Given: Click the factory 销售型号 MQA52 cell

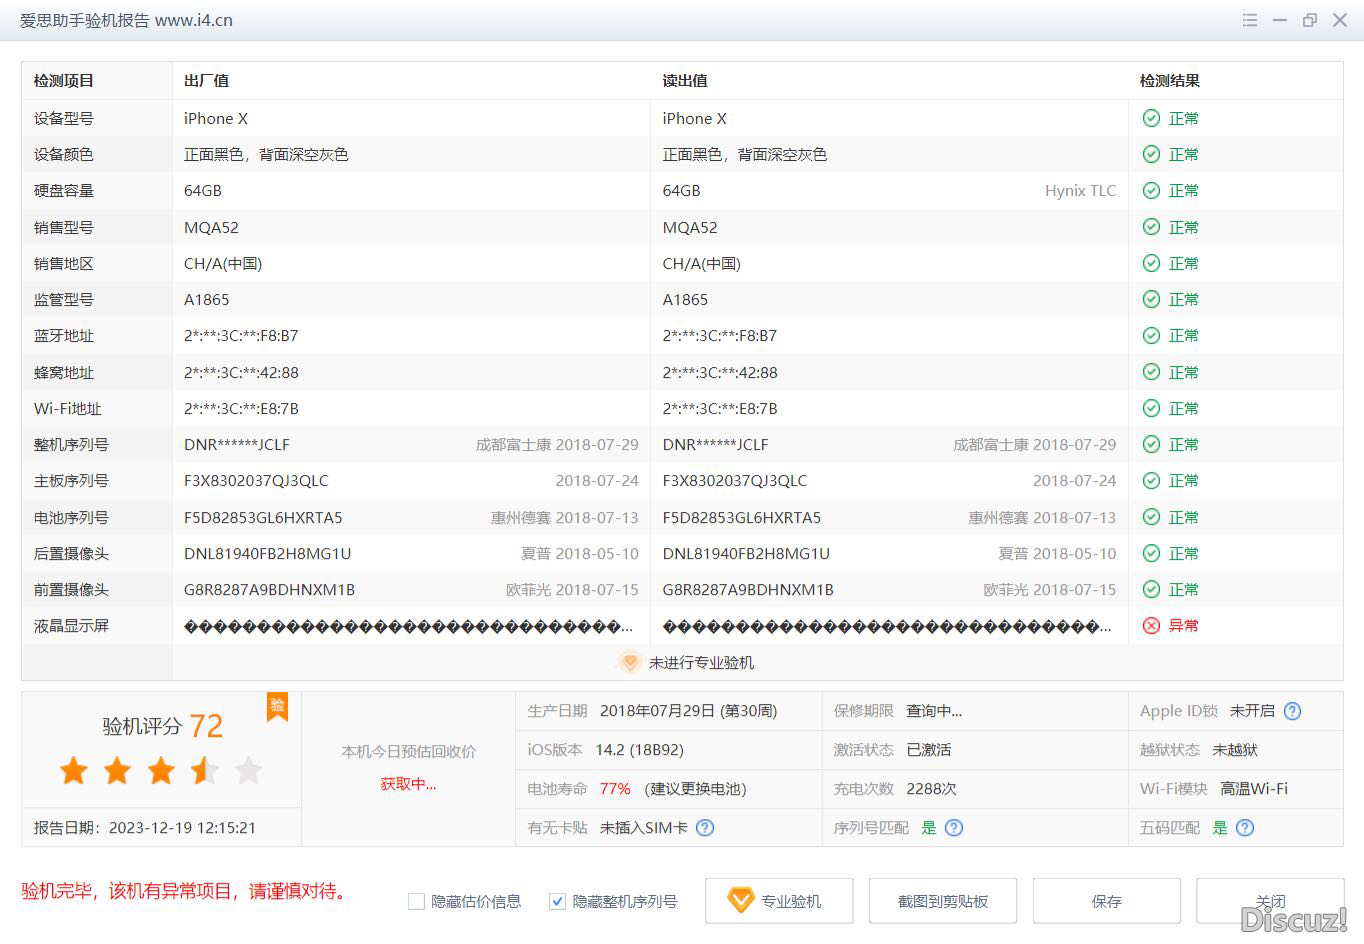Looking at the screenshot, I should coord(211,227).
